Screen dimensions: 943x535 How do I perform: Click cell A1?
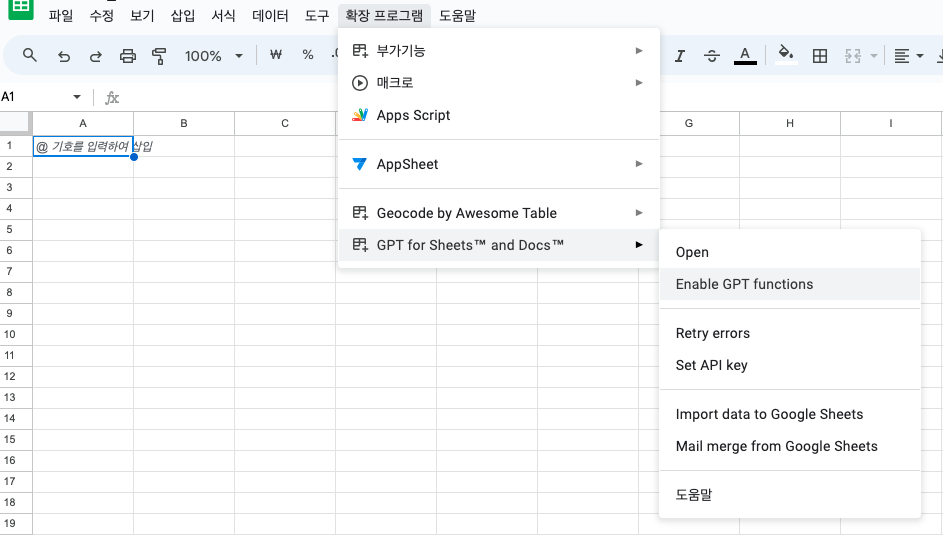click(83, 146)
